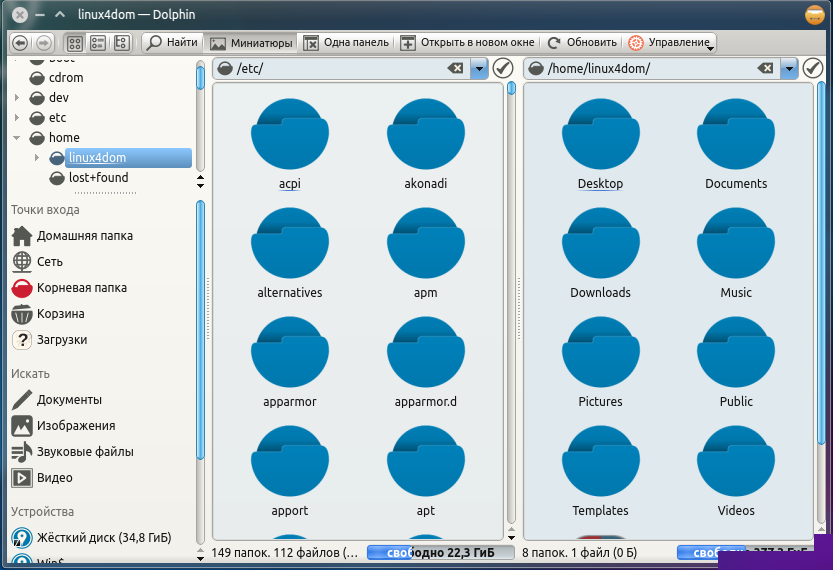Refresh with the Обновить button
Image resolution: width=833 pixels, height=570 pixels.
click(582, 42)
